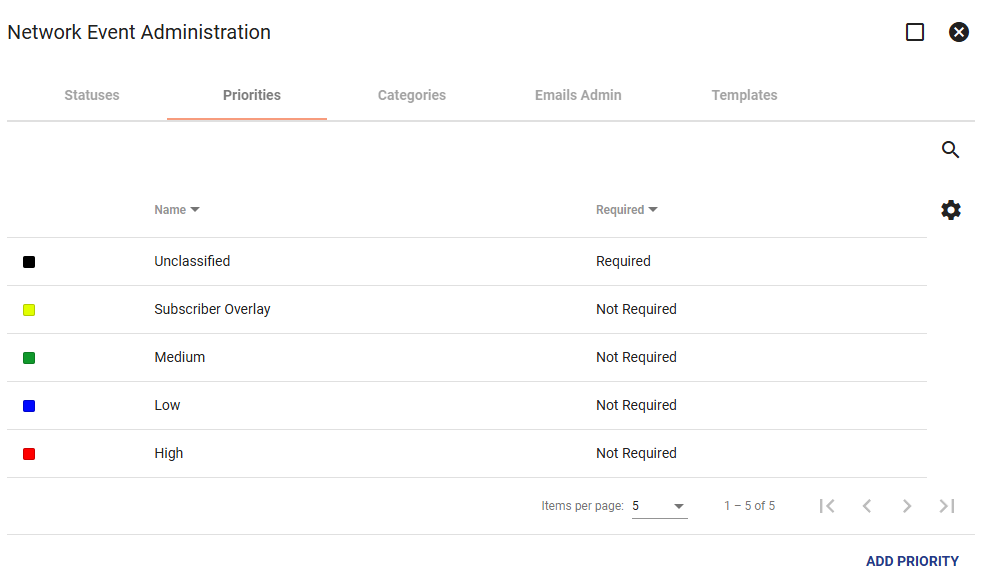Open the Templates tab

point(744,95)
